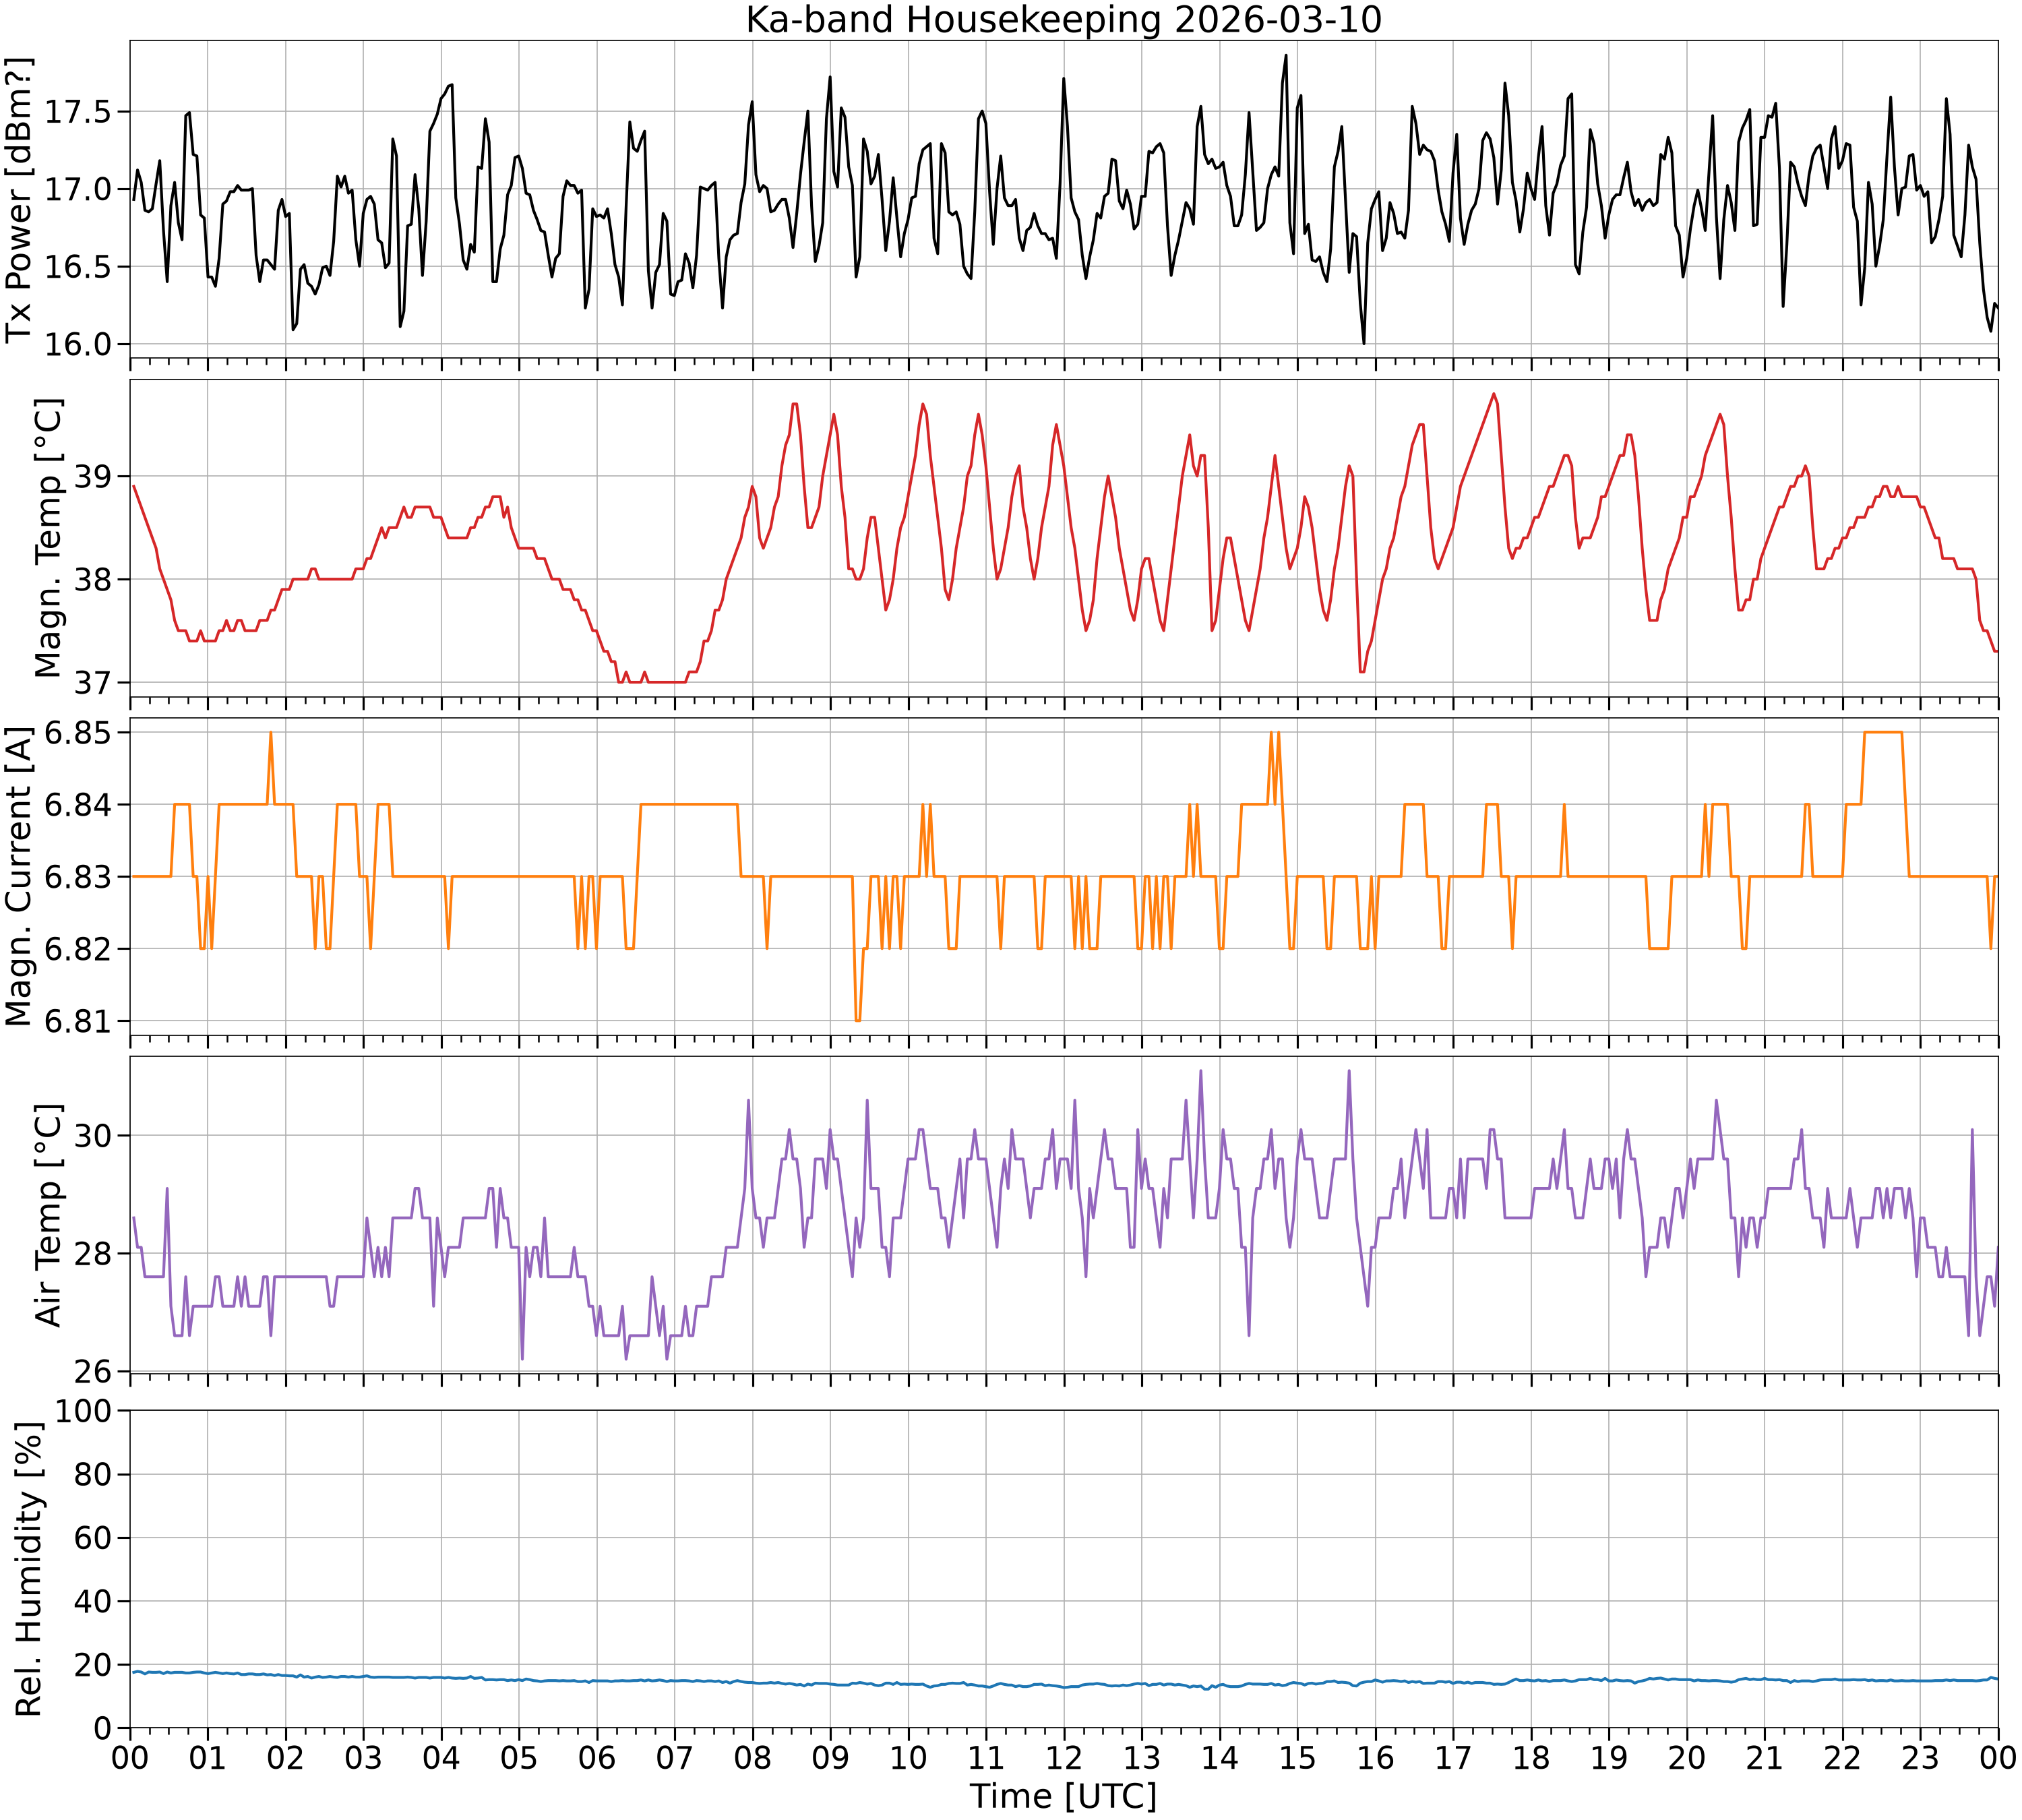Click the 18 hour tick label
This screenshot has width=2022, height=1820.
point(1531,1757)
